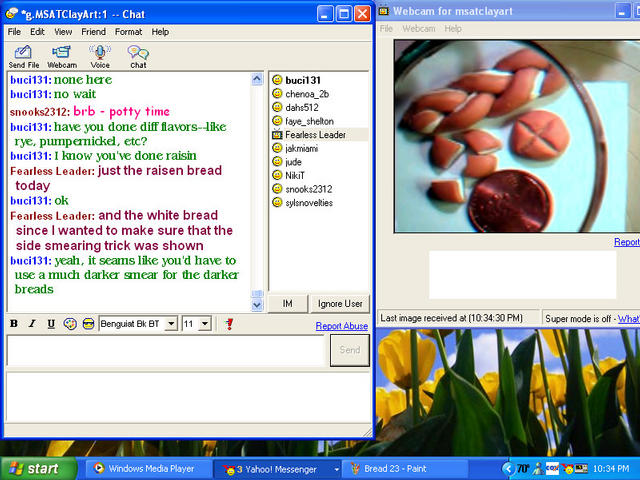The width and height of the screenshot is (640, 480).
Task: Select buci131 in the user list
Action: (303, 80)
